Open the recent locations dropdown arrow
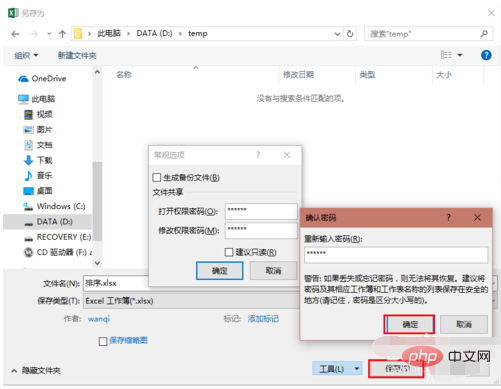Image resolution: width=501 pixels, height=389 pixels. pos(49,34)
